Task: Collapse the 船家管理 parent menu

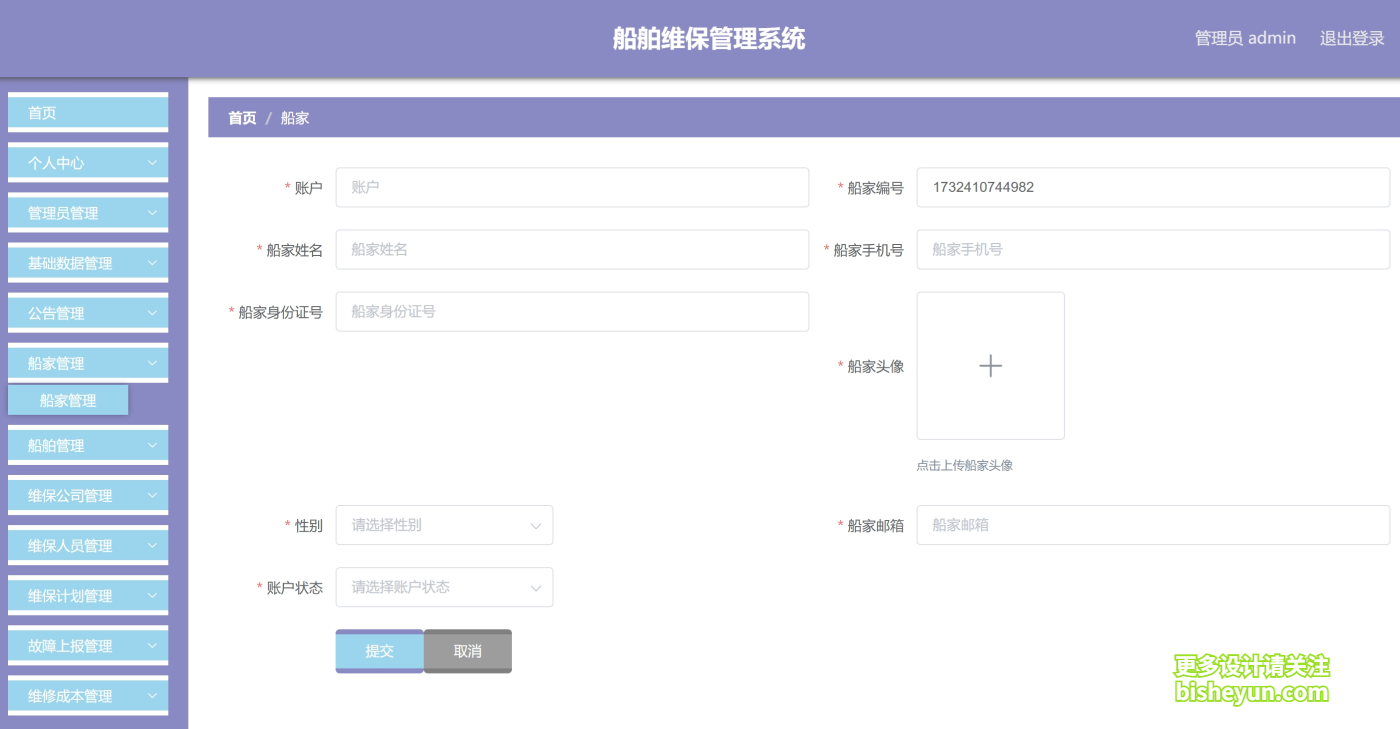Action: [x=88, y=363]
